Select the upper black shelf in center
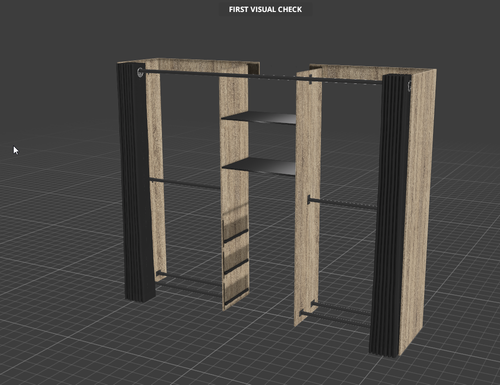The image size is (500, 385). (x=259, y=118)
